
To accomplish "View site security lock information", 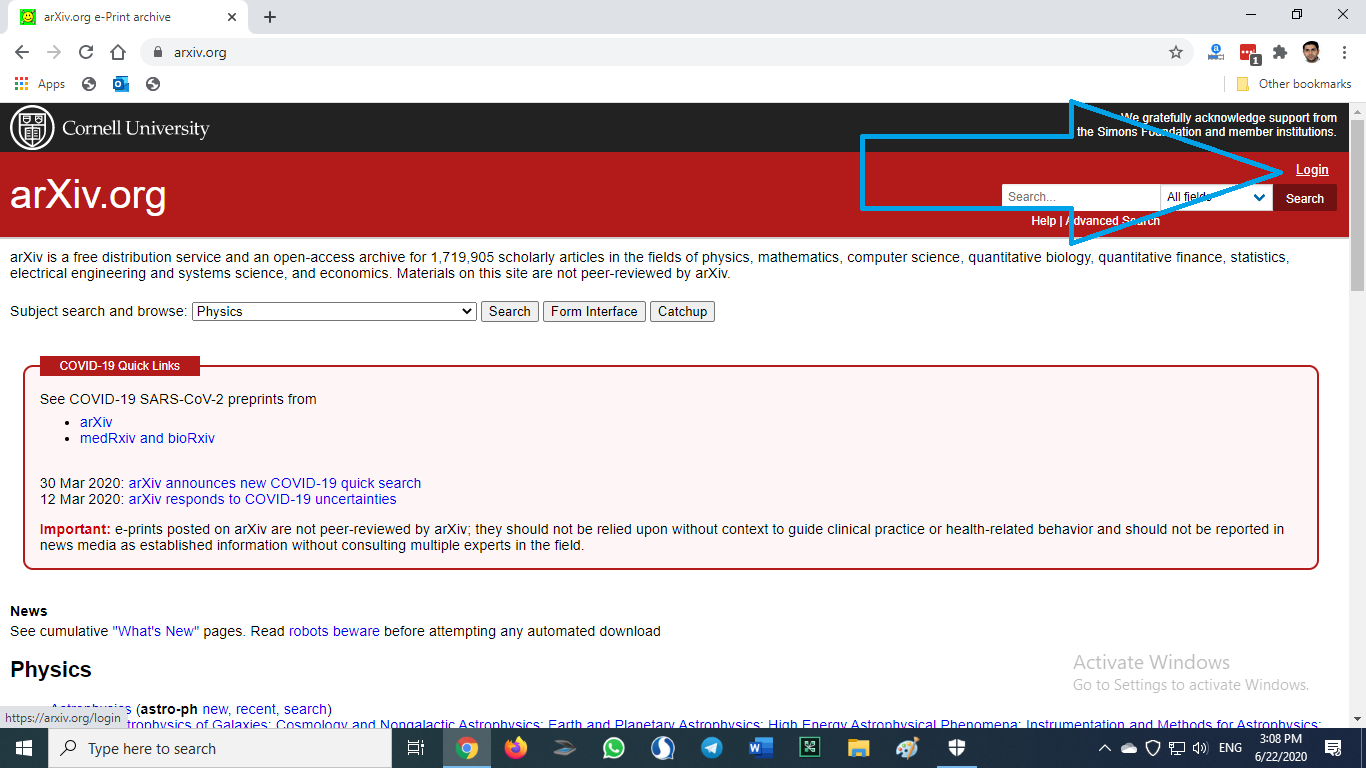I will (158, 52).
